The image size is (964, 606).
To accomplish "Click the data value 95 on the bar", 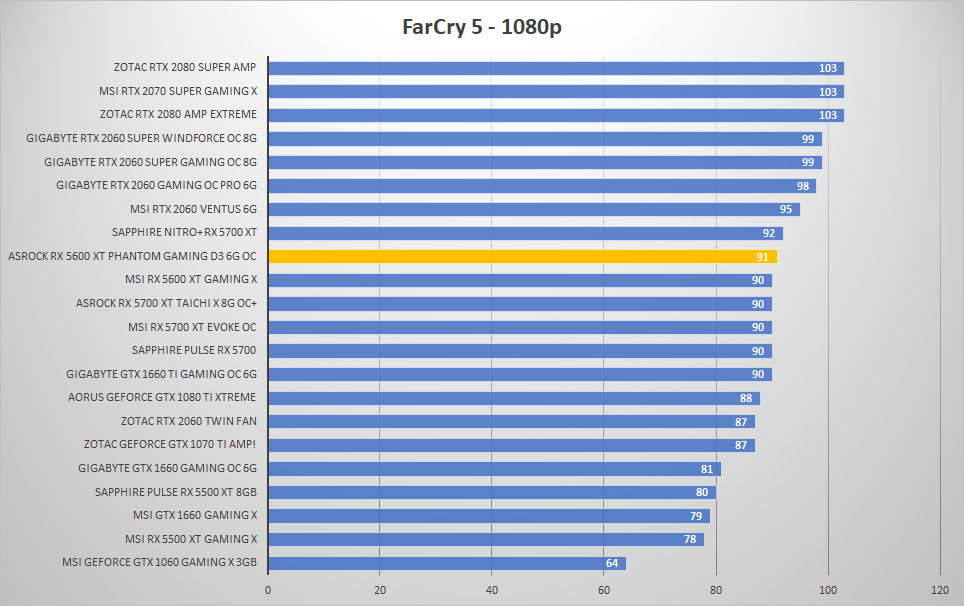I will (x=786, y=210).
